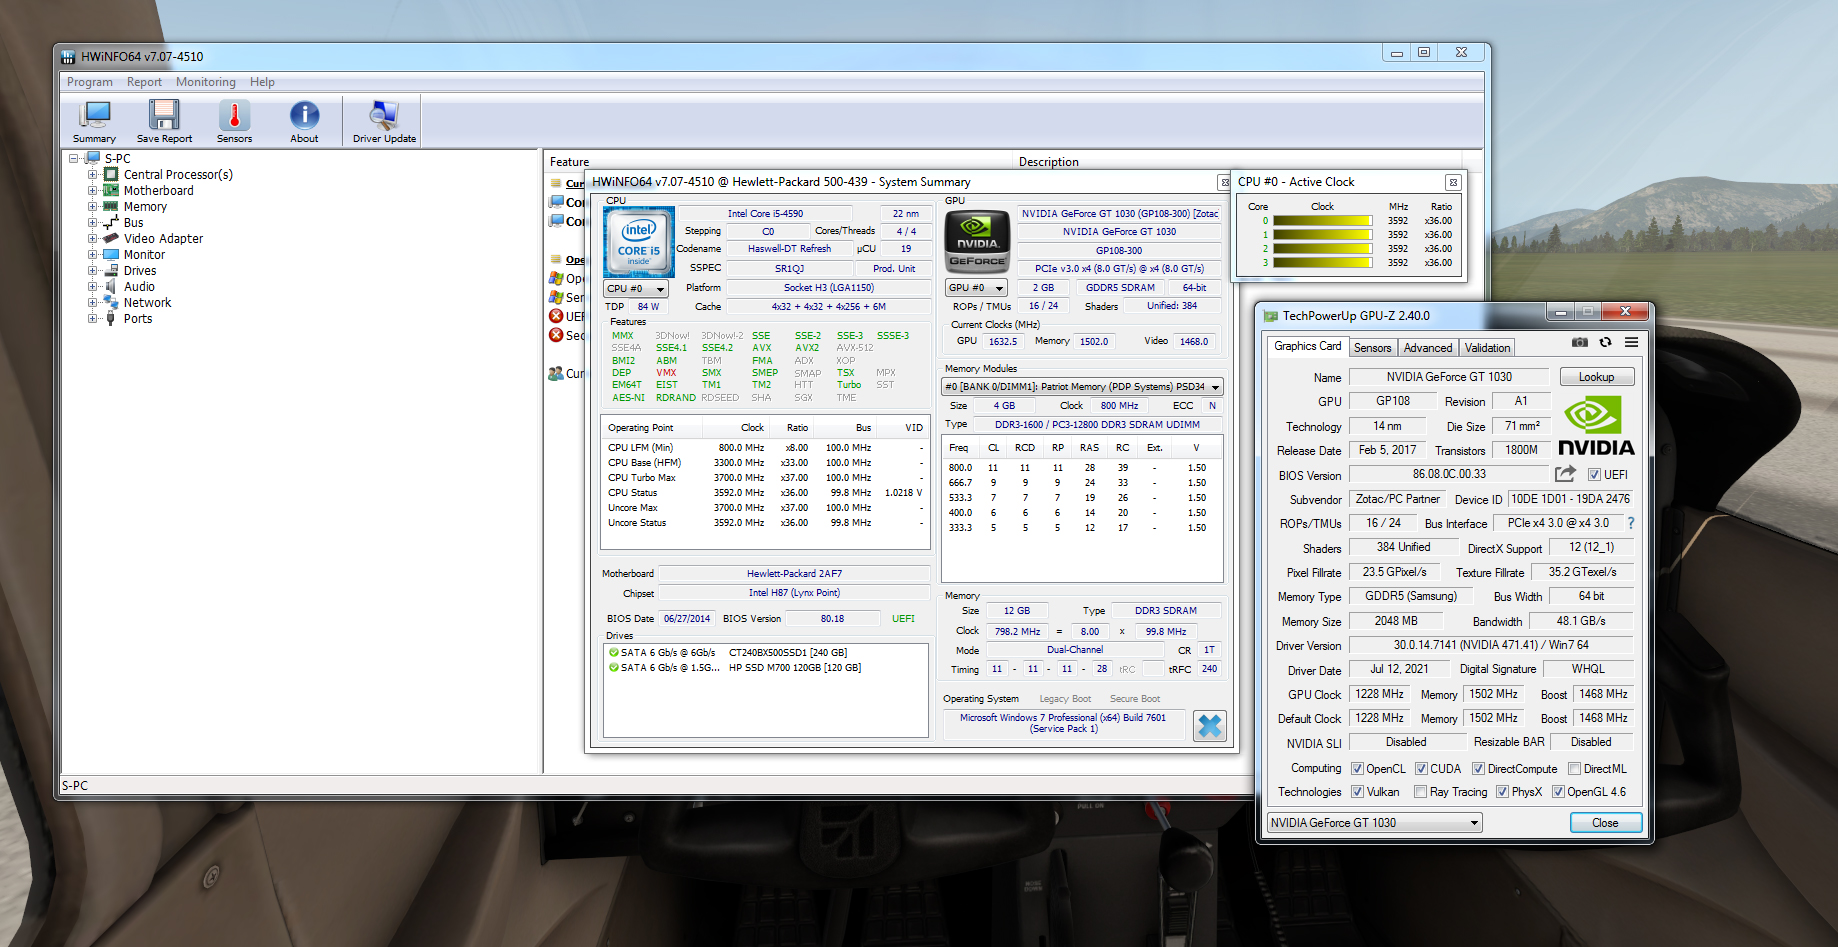
Task: Click the Bus Interface question mark icon
Action: point(1631,523)
